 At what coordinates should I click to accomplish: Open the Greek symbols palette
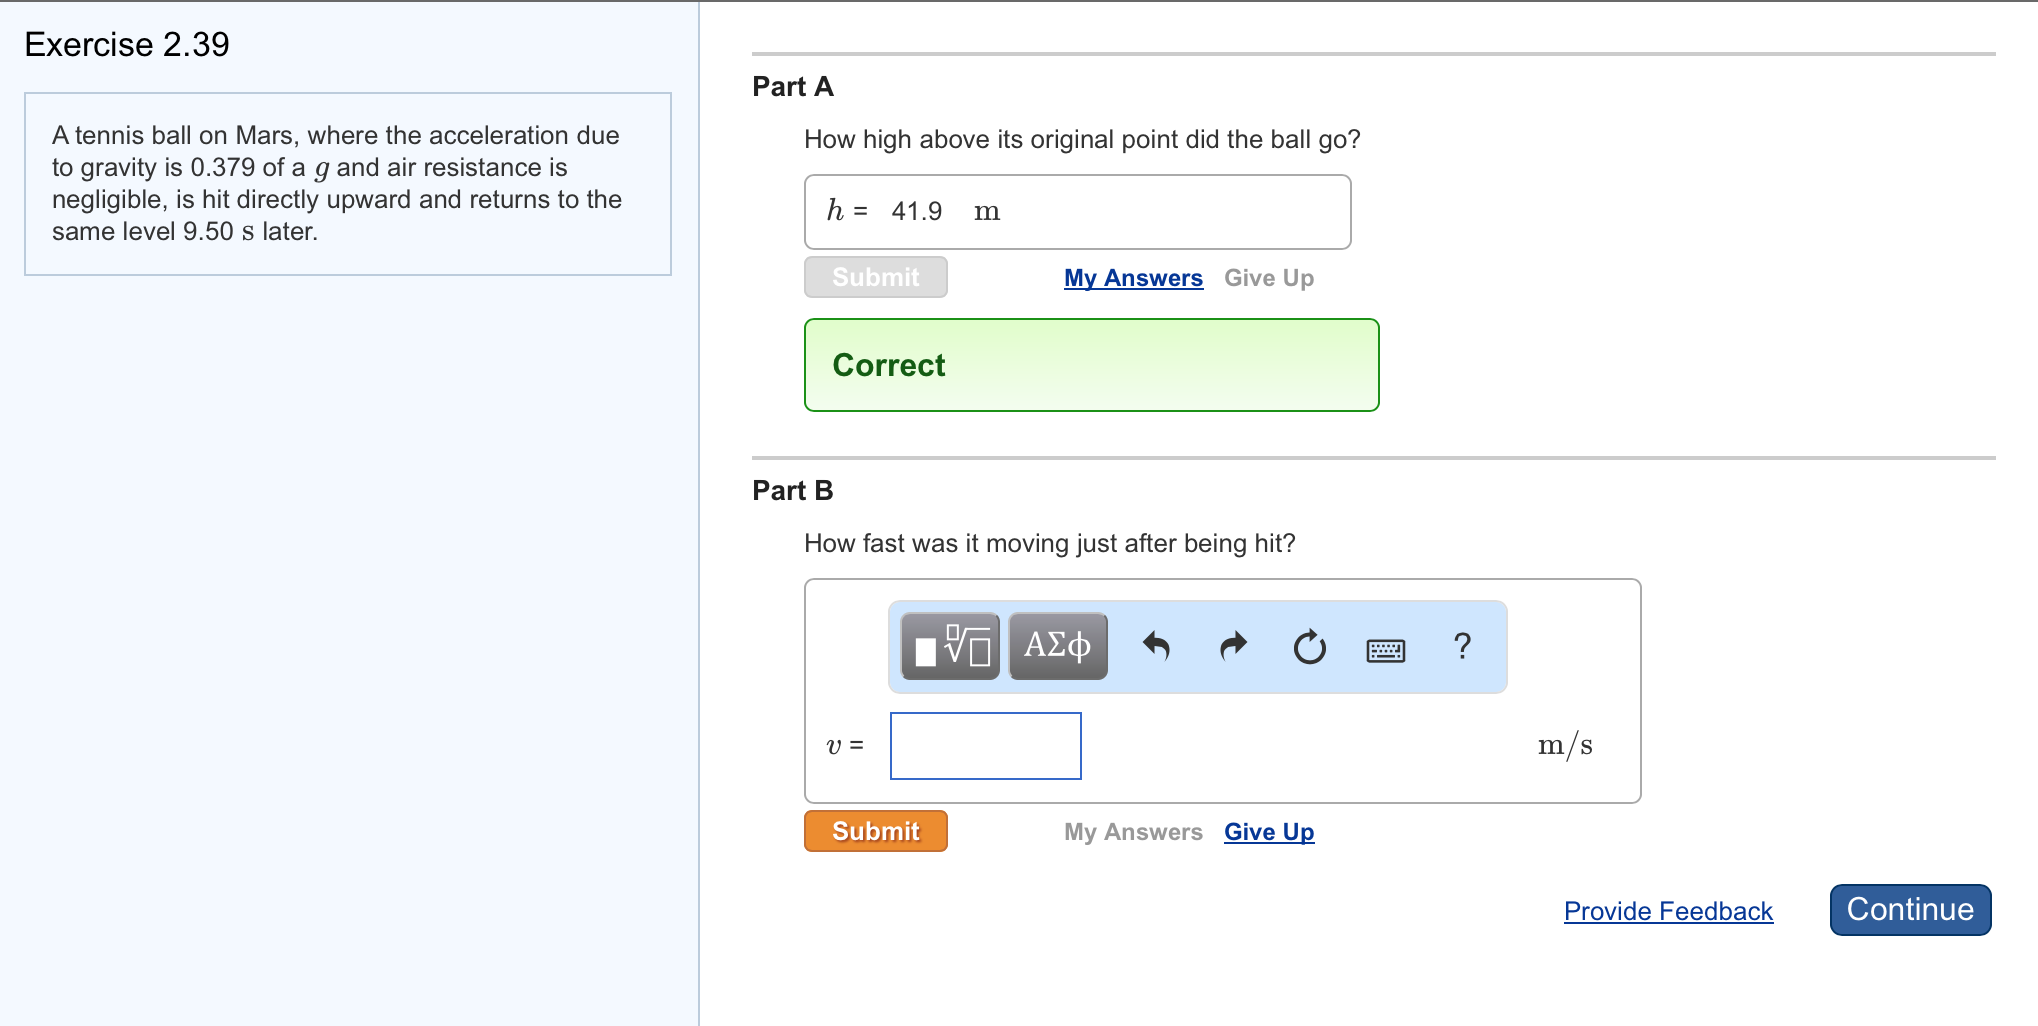pyautogui.click(x=1058, y=646)
